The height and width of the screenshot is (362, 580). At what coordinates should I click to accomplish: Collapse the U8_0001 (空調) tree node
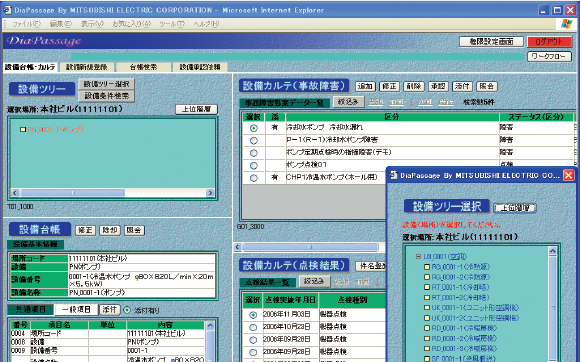pos(418,256)
